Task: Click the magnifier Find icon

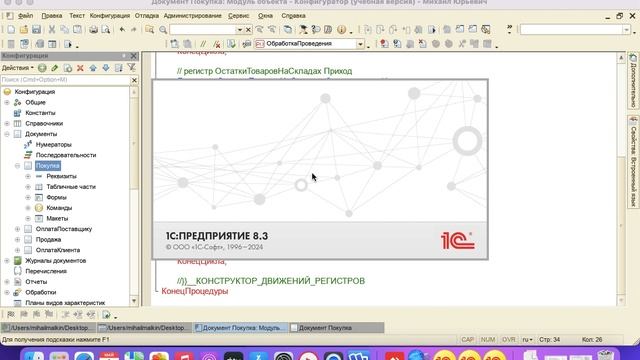Action: 163,29
